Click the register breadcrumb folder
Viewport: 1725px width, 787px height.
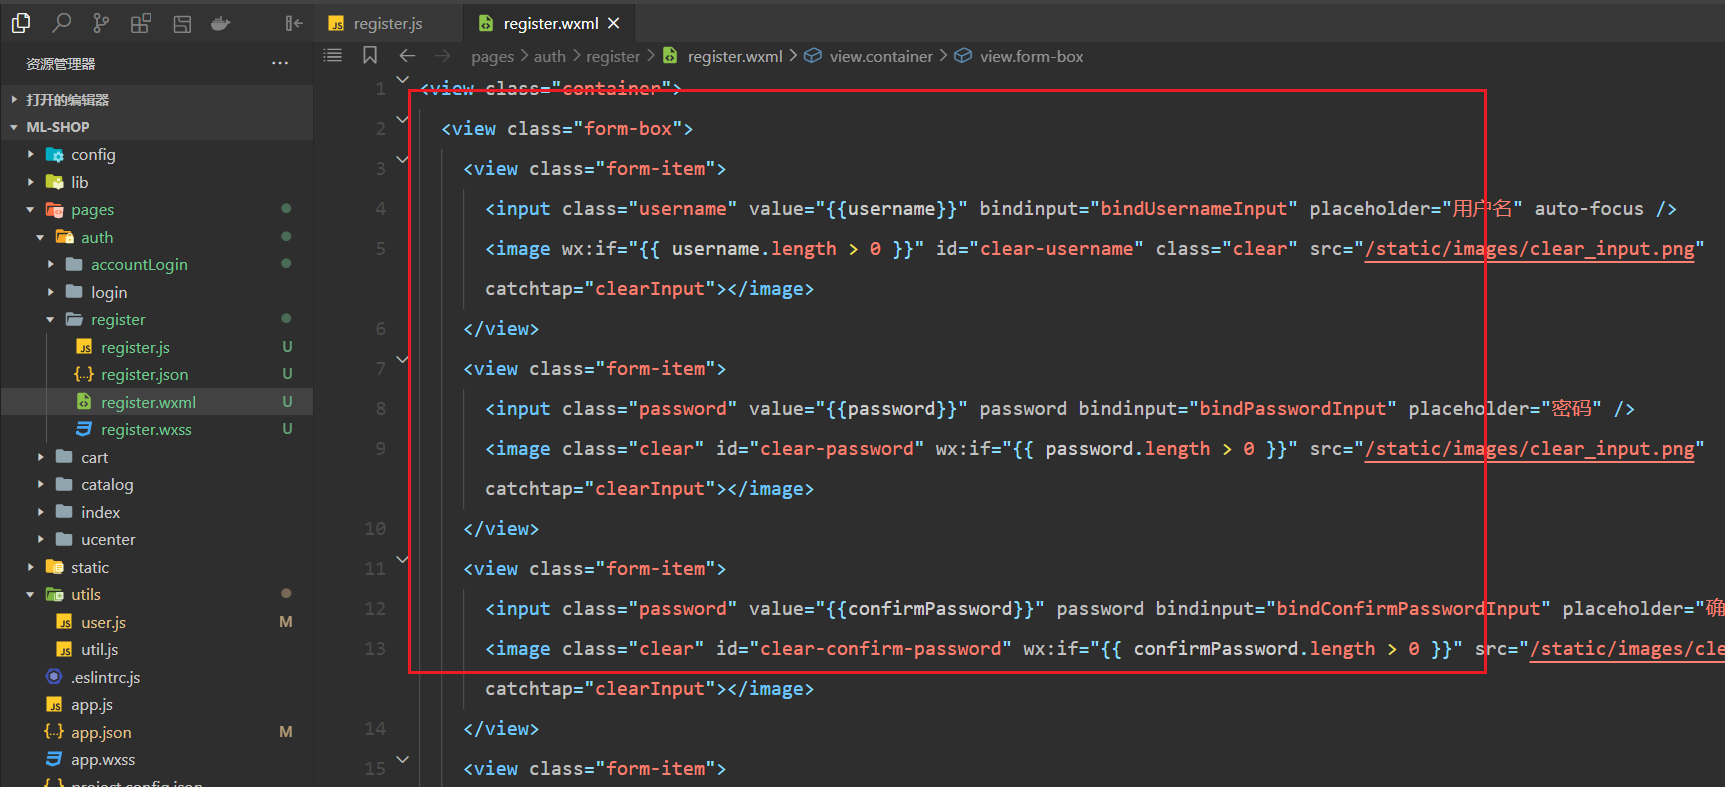point(612,57)
